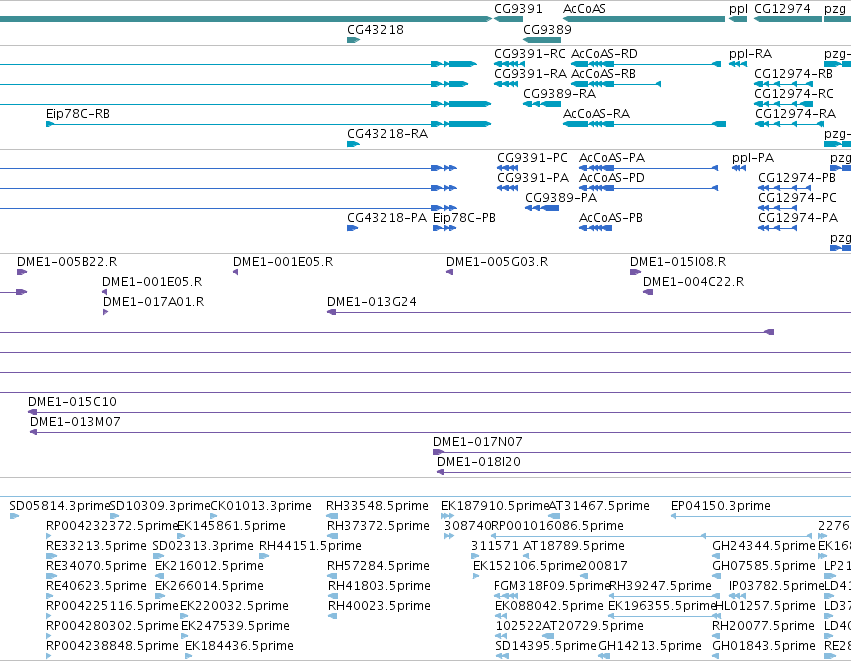Image resolution: width=851 pixels, height=661 pixels.
Task: Click the GH24344.5prime EST label
Action: click(x=764, y=546)
